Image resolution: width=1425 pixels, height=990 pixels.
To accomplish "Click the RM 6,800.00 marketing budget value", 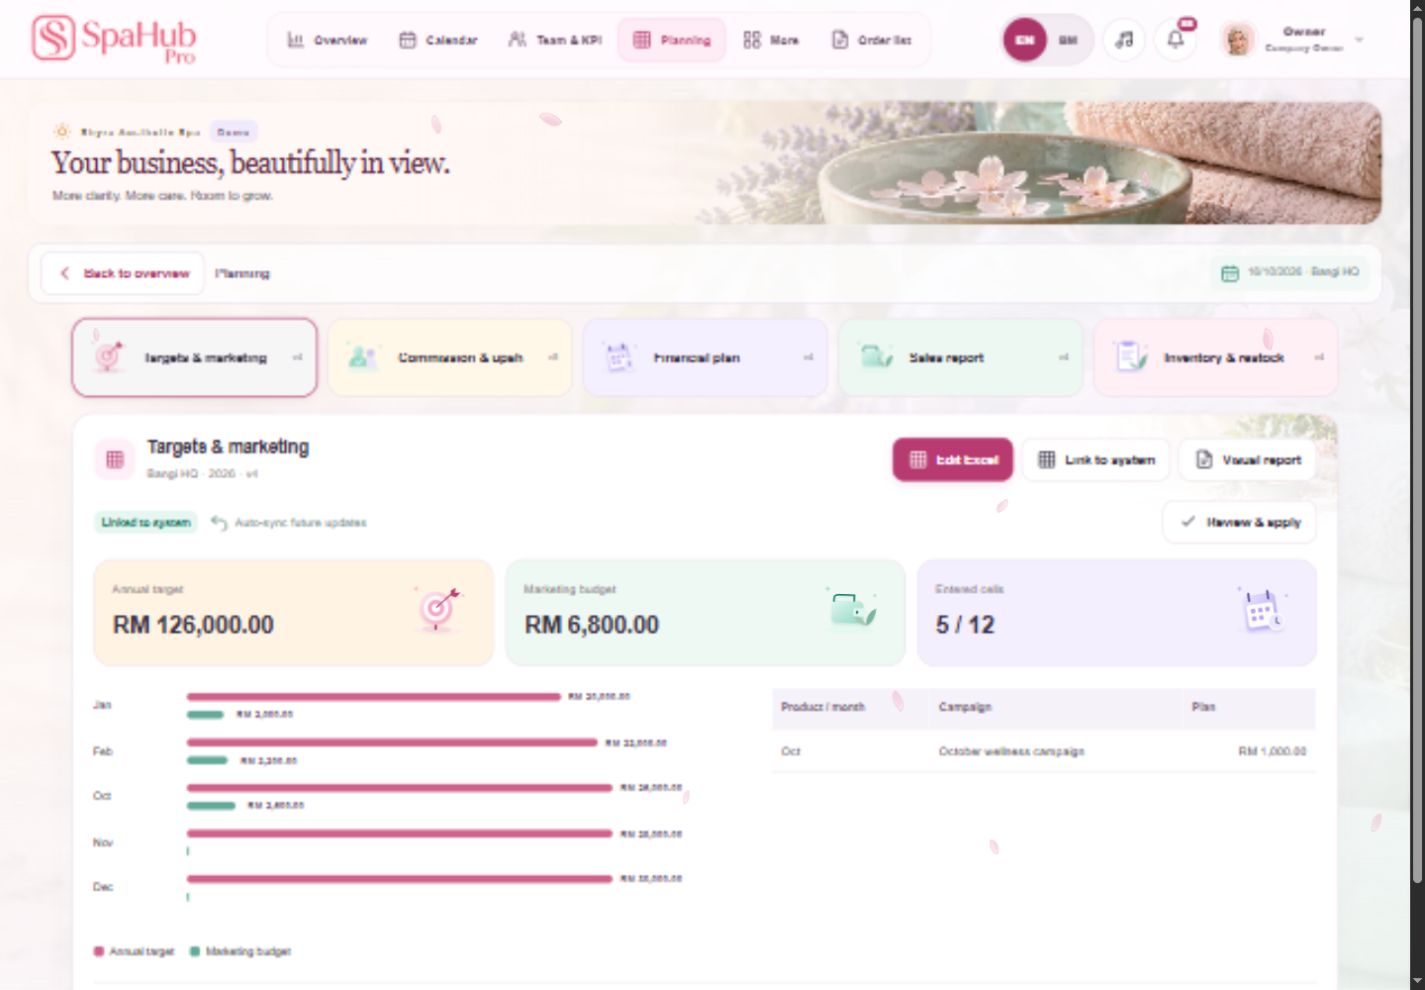I will pos(592,625).
